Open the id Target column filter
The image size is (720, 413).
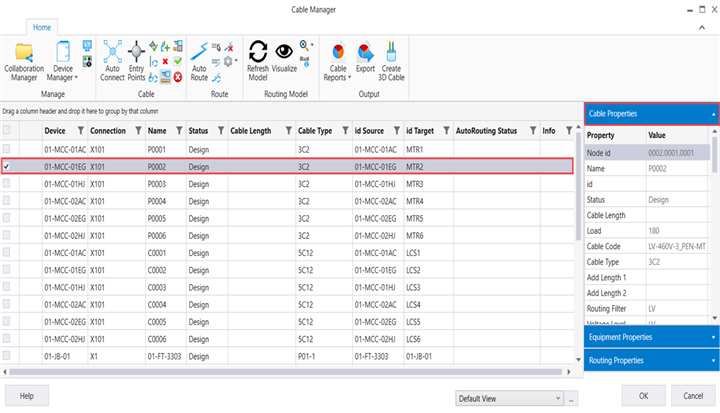coord(446,130)
